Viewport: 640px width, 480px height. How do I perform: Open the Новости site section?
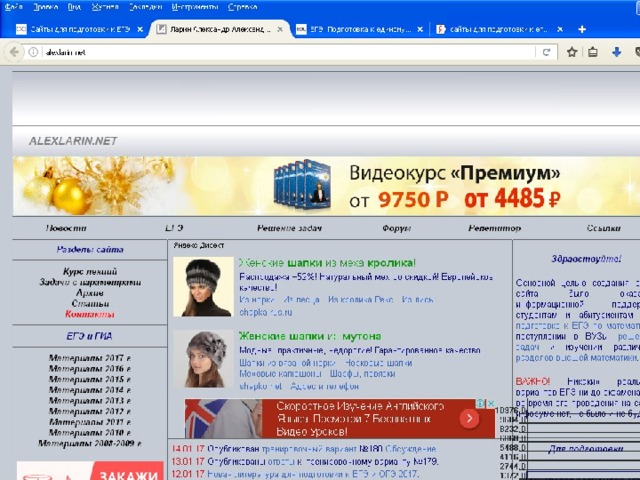click(x=66, y=228)
